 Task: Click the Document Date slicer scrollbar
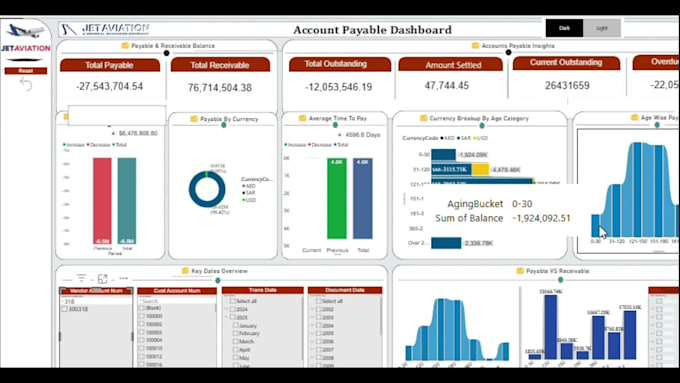[381, 316]
